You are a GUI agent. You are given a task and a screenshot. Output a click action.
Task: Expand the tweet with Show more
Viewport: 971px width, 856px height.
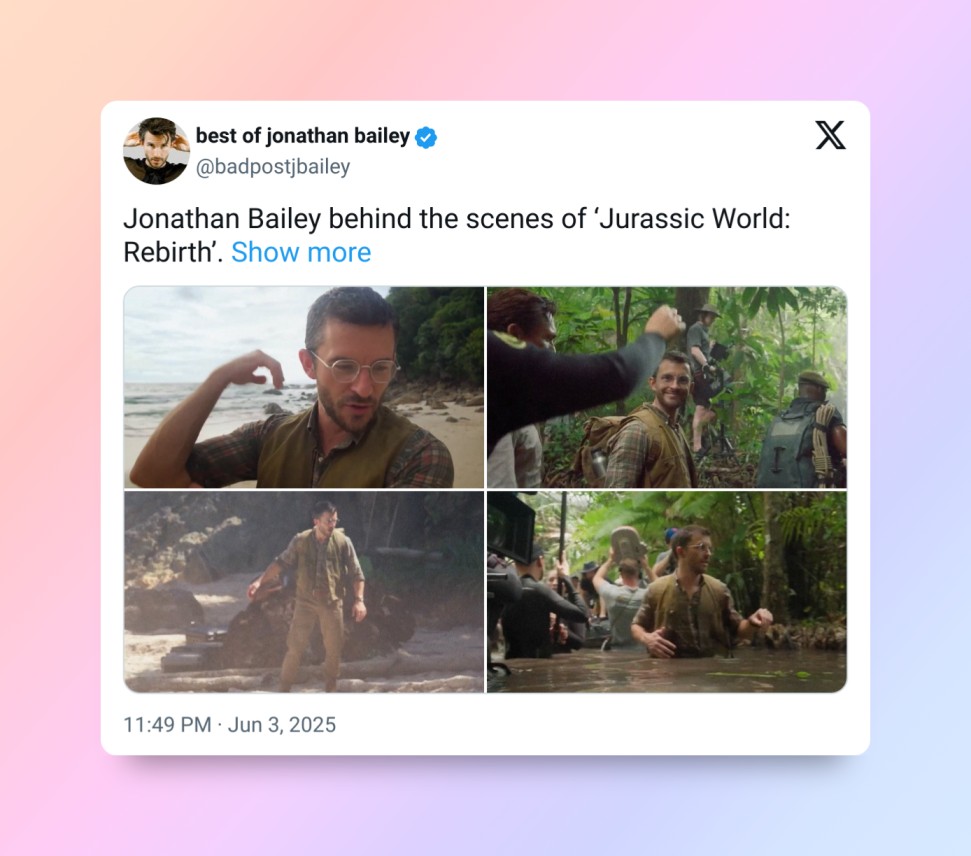tap(300, 252)
